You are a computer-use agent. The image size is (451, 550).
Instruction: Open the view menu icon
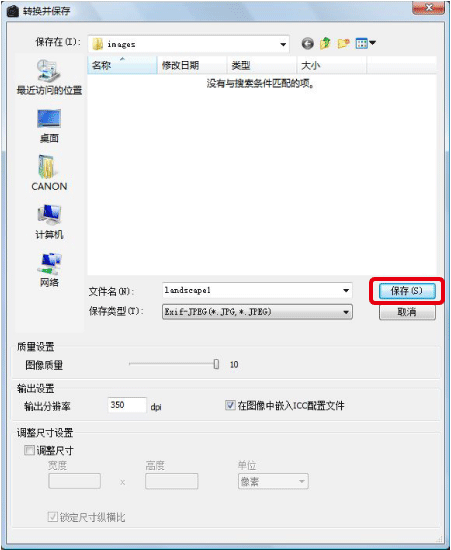[x=365, y=43]
